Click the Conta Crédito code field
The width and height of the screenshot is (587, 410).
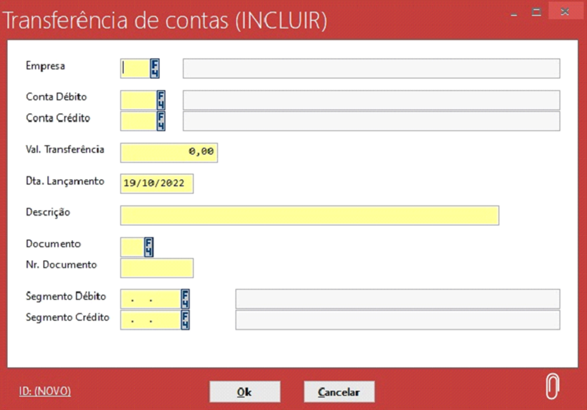(138, 121)
